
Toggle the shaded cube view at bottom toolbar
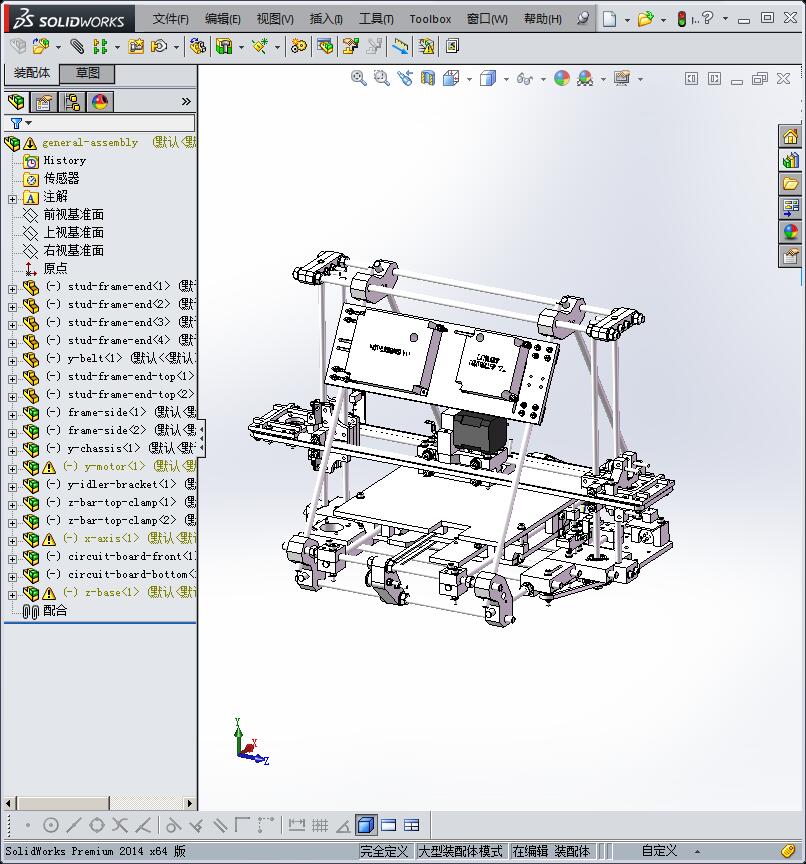click(366, 825)
